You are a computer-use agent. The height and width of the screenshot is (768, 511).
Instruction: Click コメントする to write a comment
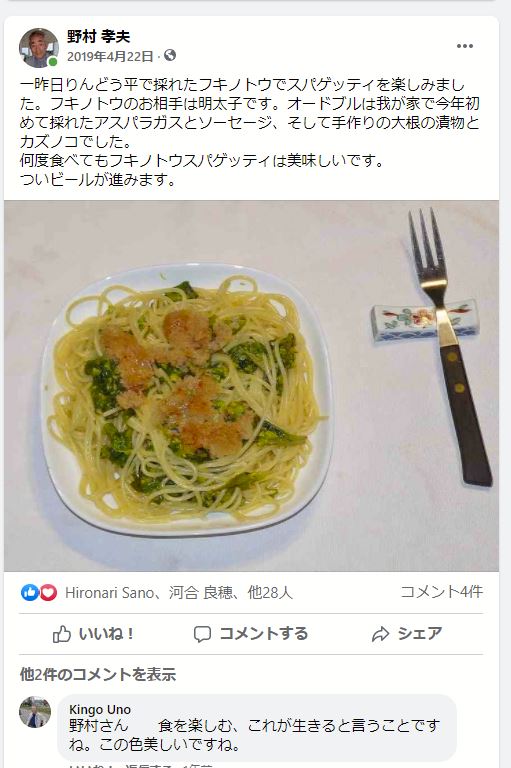point(250,634)
